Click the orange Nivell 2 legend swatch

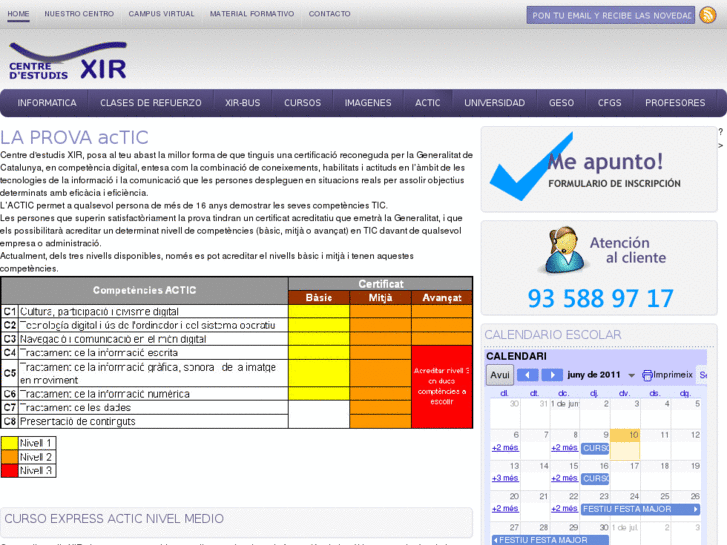[10, 457]
